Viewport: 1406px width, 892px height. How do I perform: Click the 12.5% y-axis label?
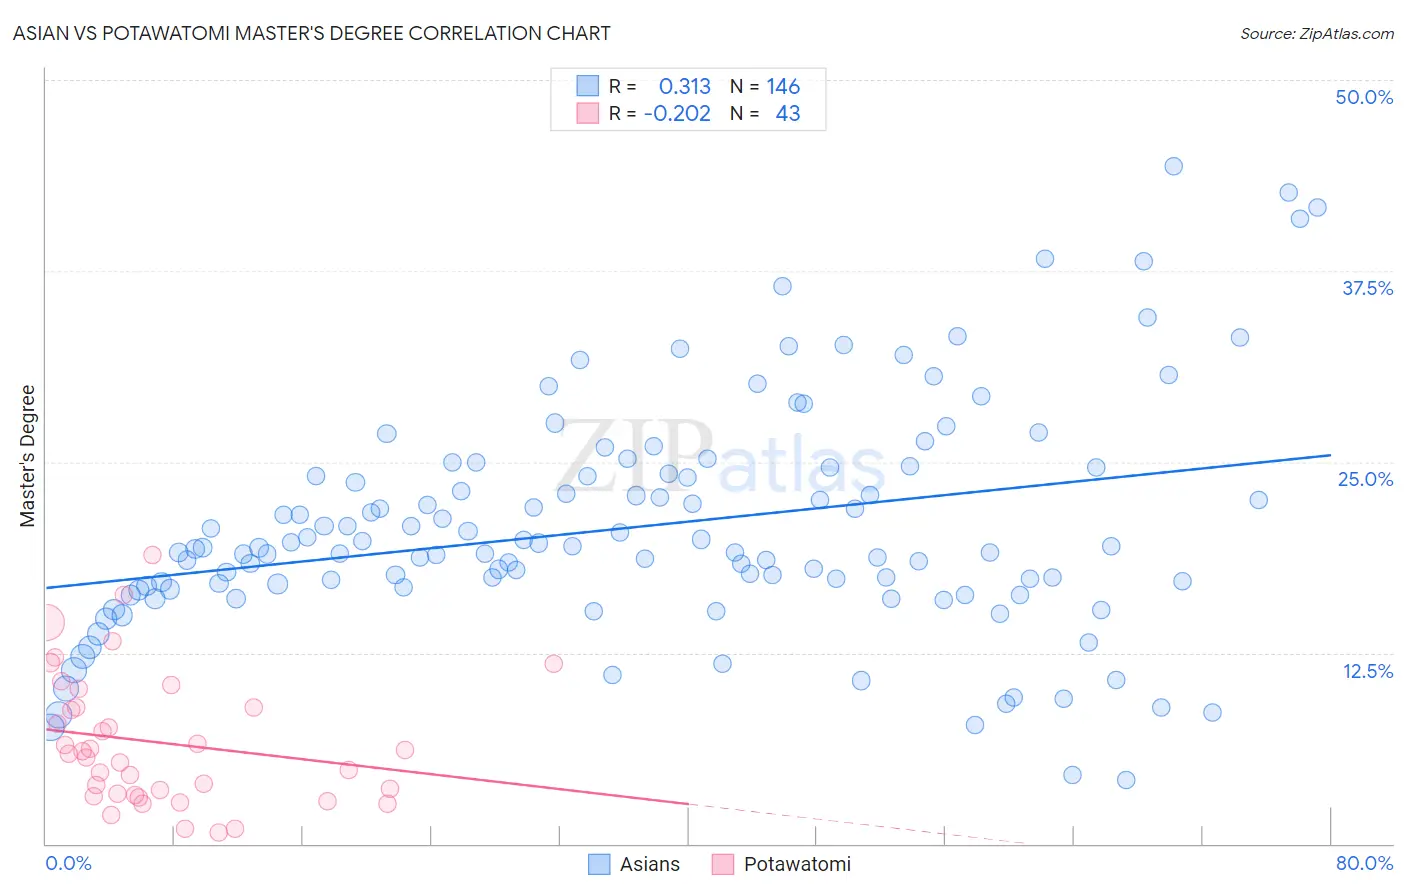pos(1367,671)
